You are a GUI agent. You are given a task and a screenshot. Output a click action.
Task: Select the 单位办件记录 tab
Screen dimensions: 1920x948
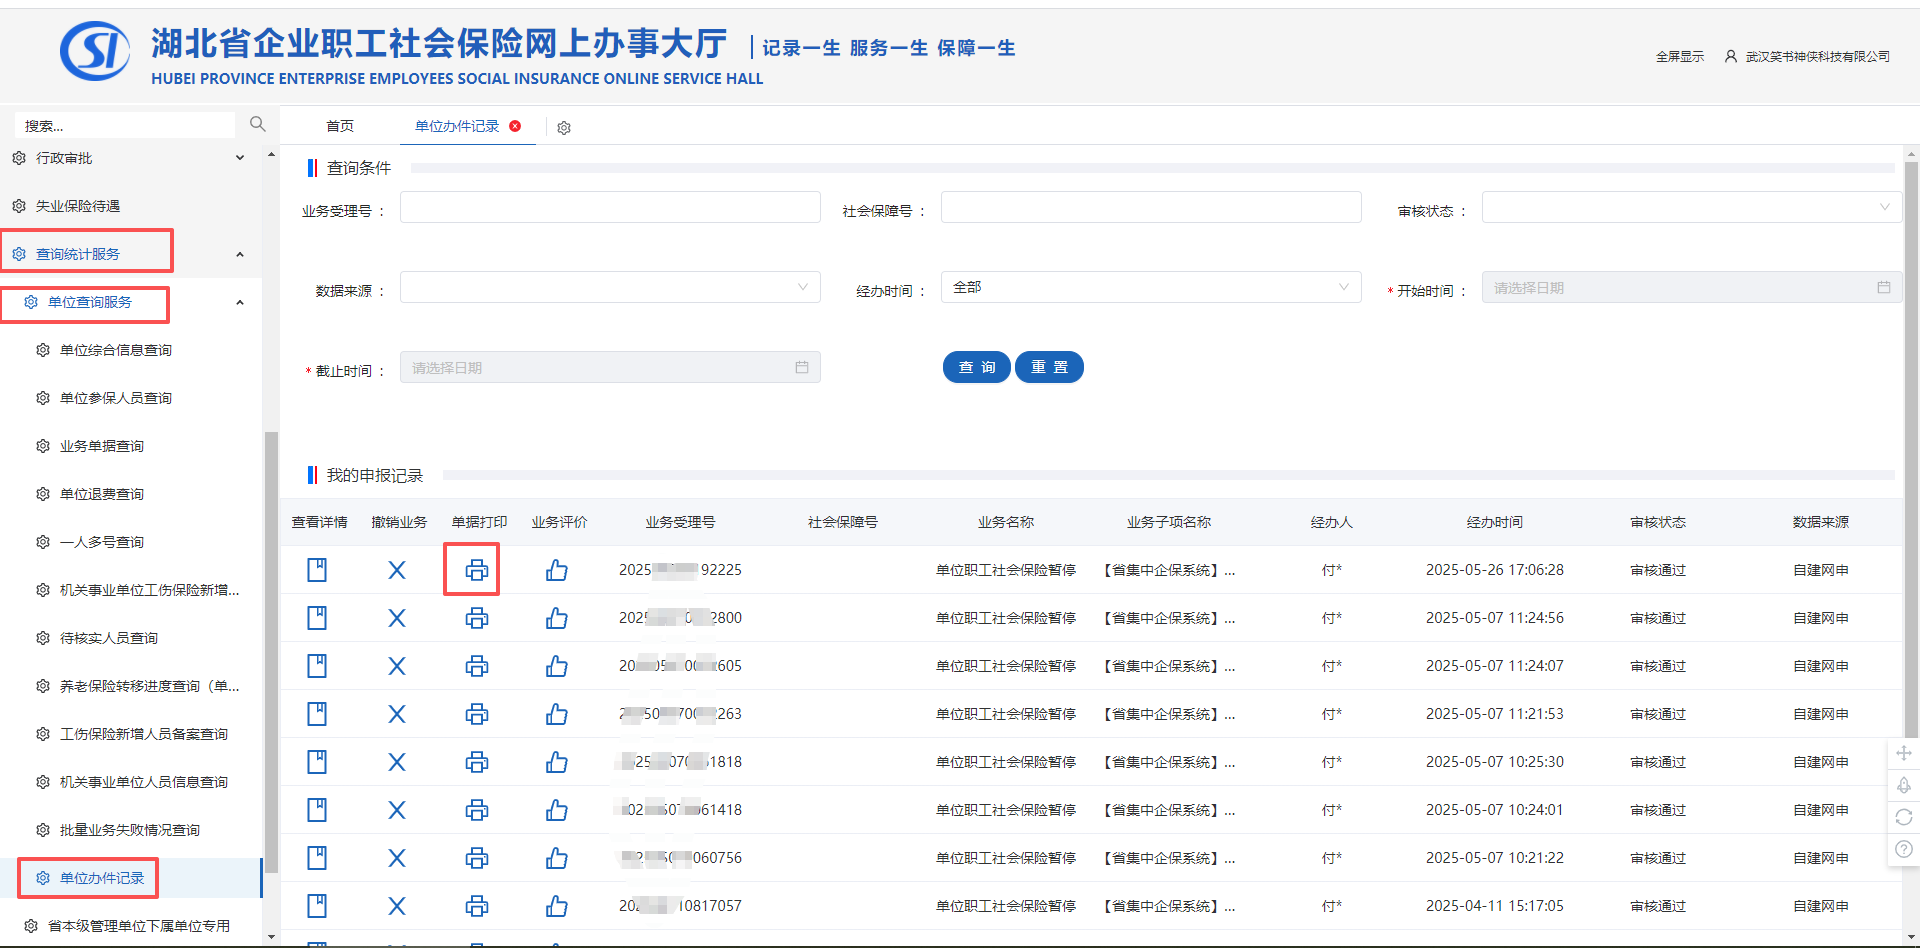pyautogui.click(x=457, y=126)
